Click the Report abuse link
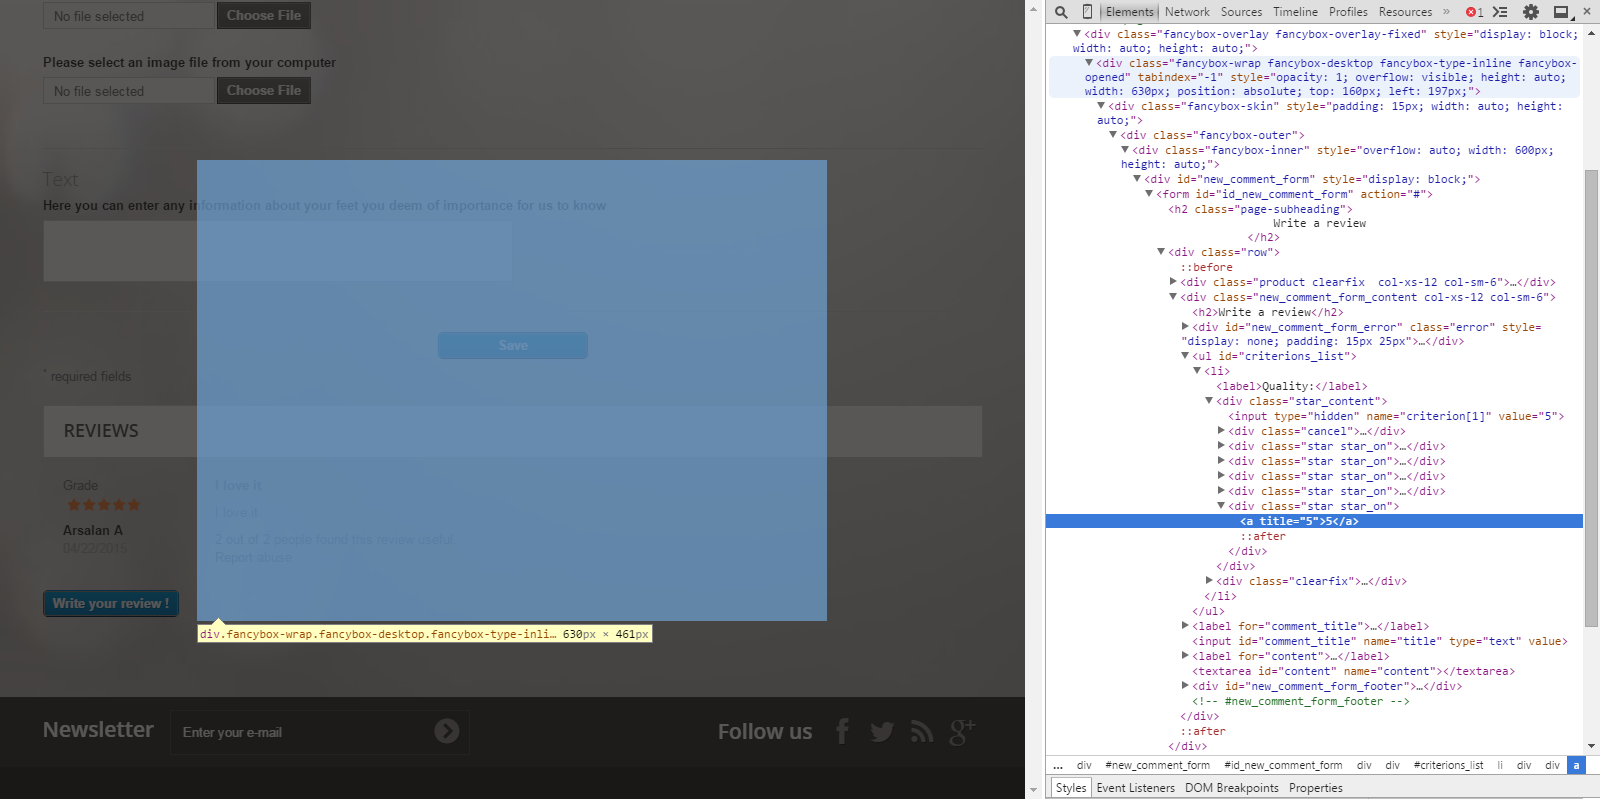The height and width of the screenshot is (799, 1600). coord(254,558)
